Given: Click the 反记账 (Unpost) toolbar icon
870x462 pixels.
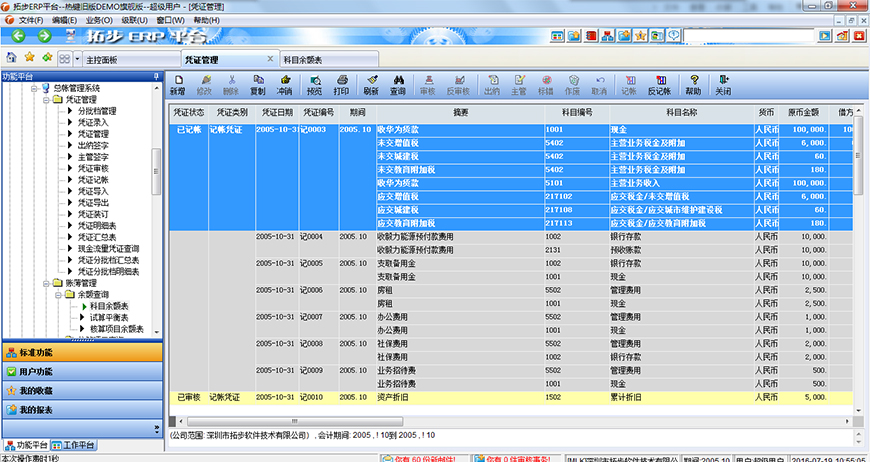Looking at the screenshot, I should 658,84.
